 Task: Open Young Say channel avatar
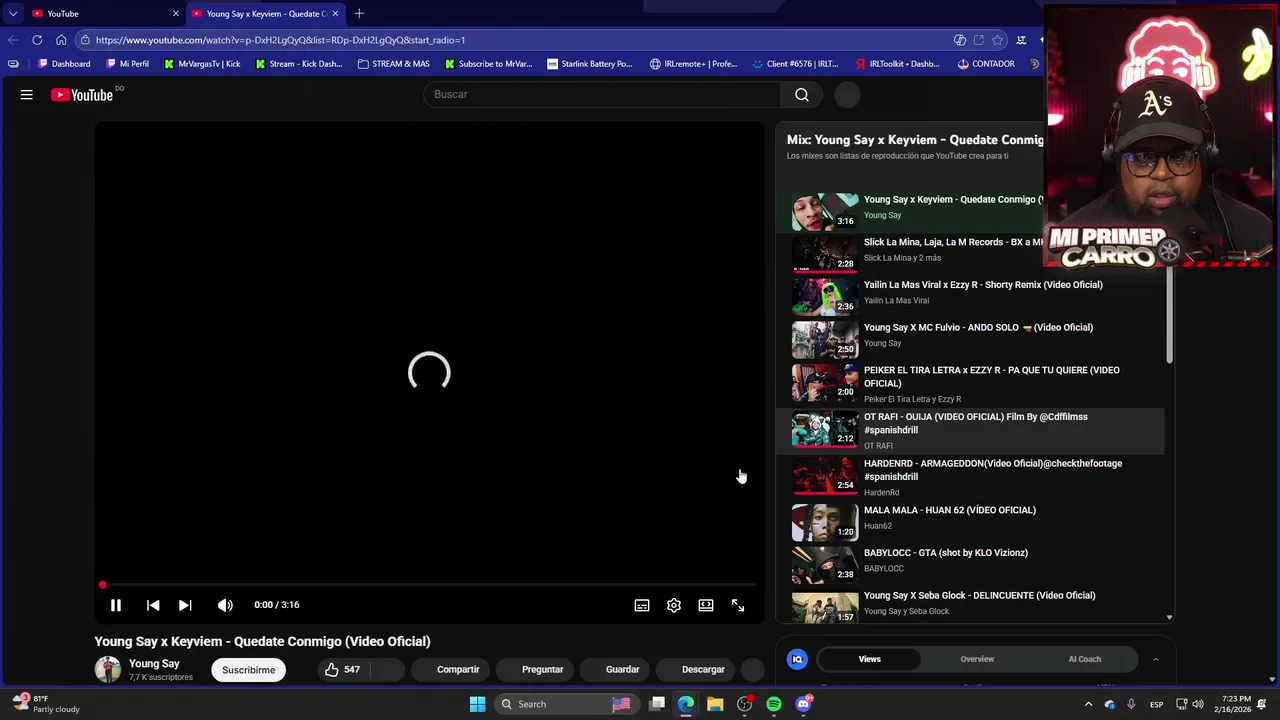(108, 669)
